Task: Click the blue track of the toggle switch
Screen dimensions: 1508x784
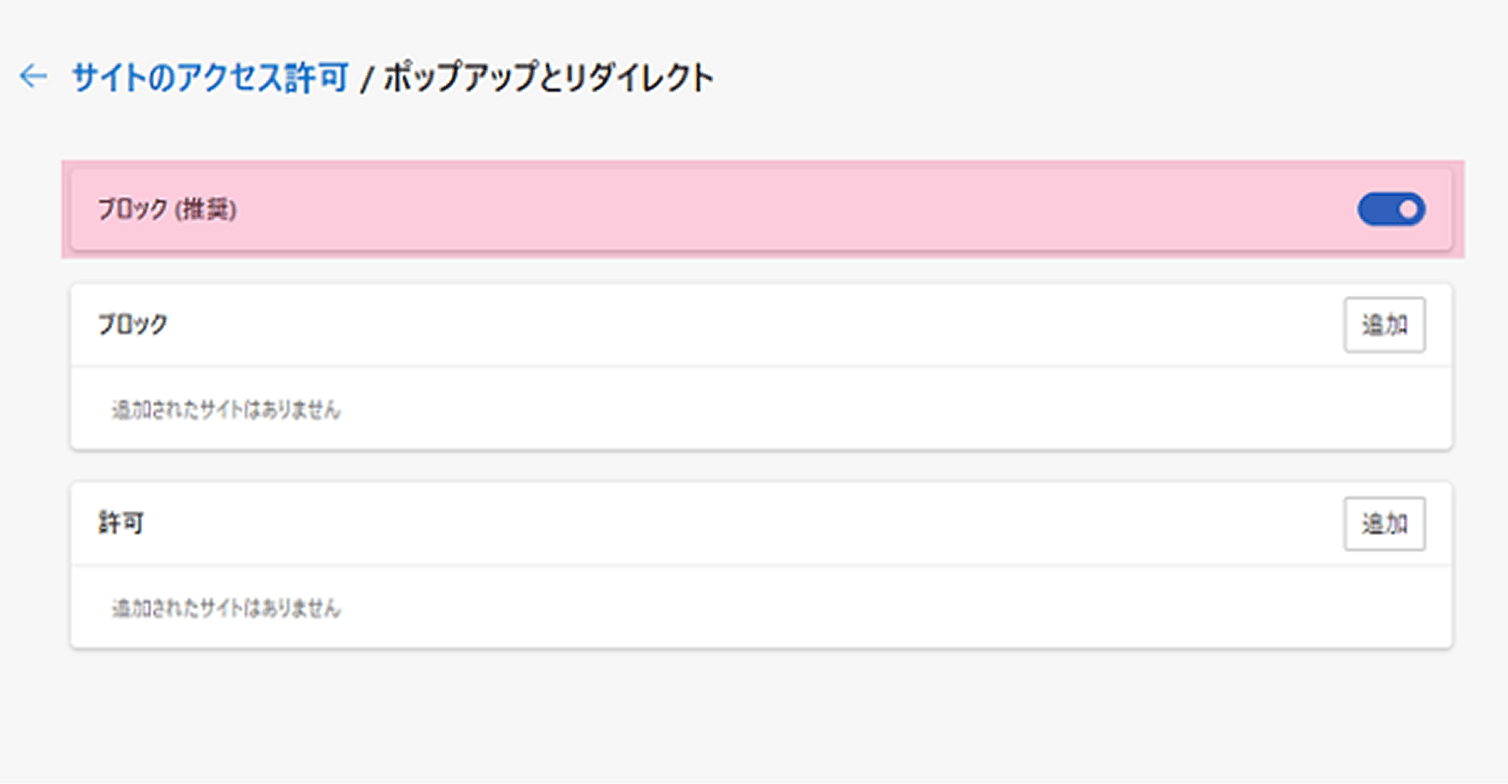Action: [1376, 210]
